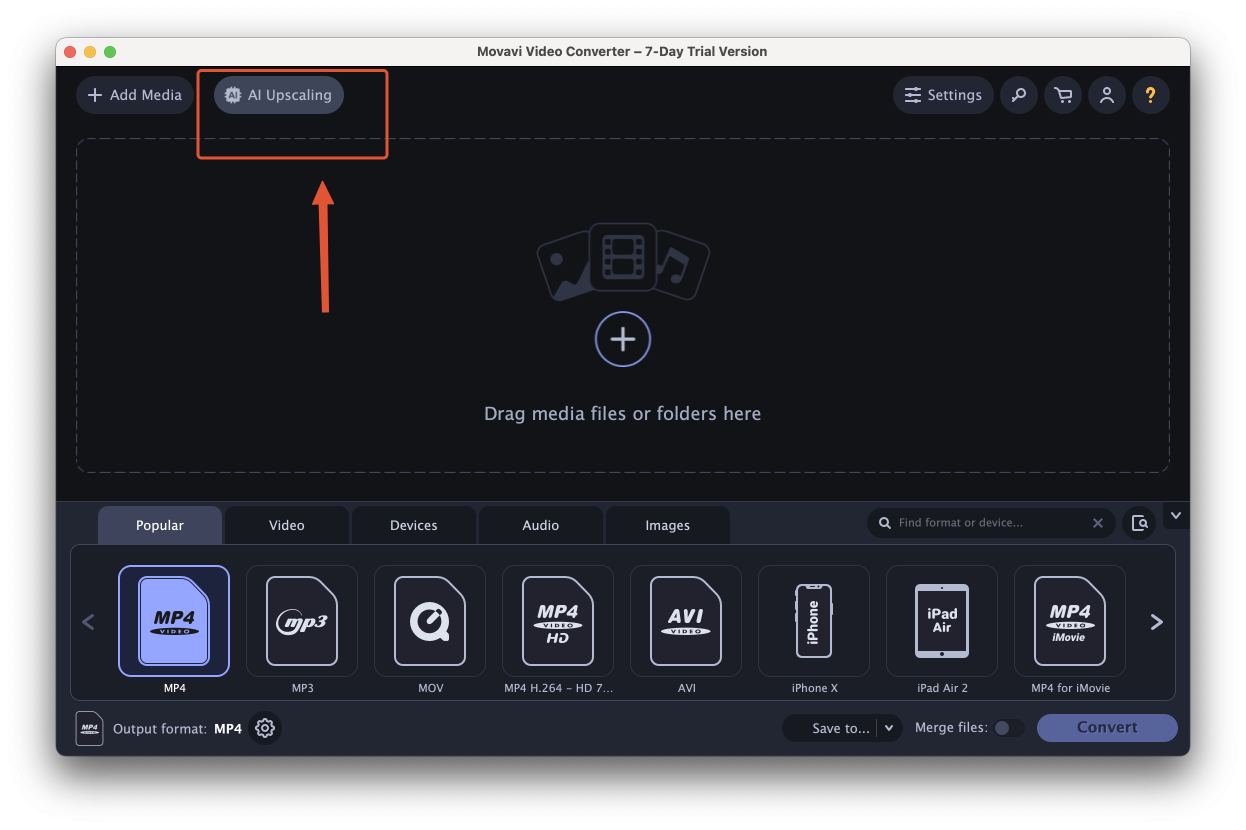Open the AI Upscaling button
This screenshot has height=830, width=1246.
pos(279,95)
